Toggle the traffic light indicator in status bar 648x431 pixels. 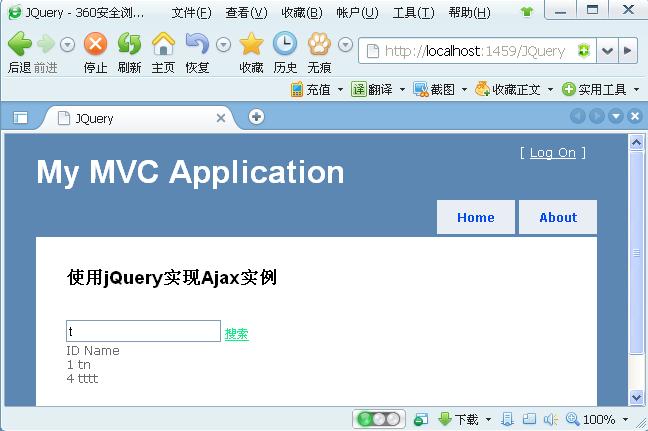378,419
